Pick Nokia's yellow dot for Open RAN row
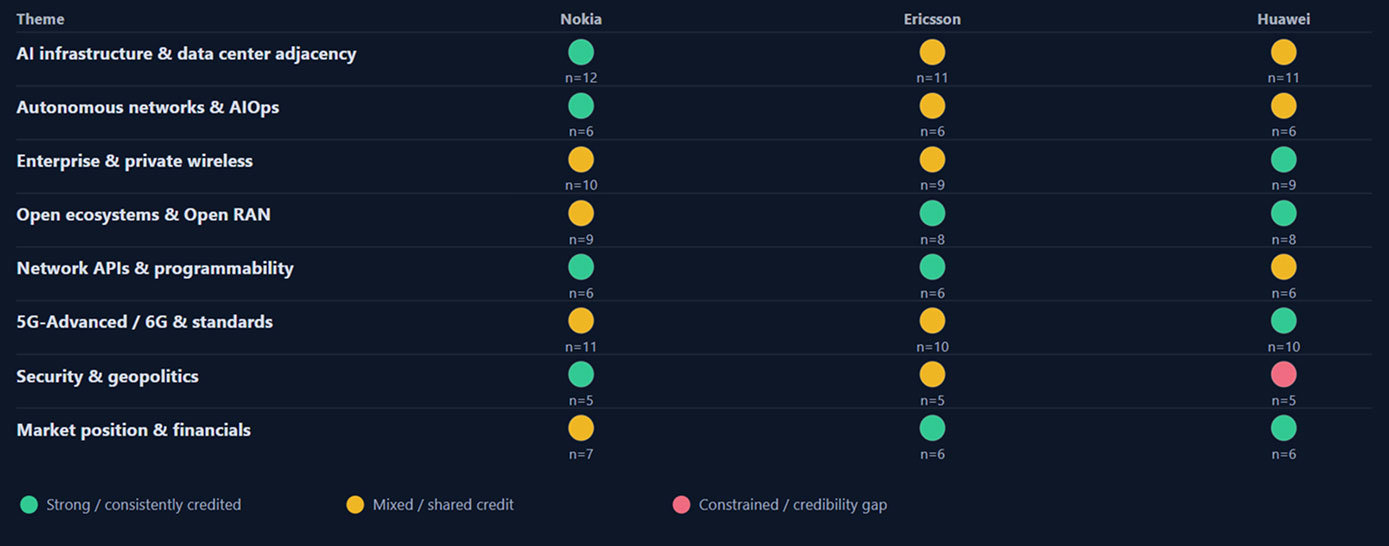 point(581,213)
